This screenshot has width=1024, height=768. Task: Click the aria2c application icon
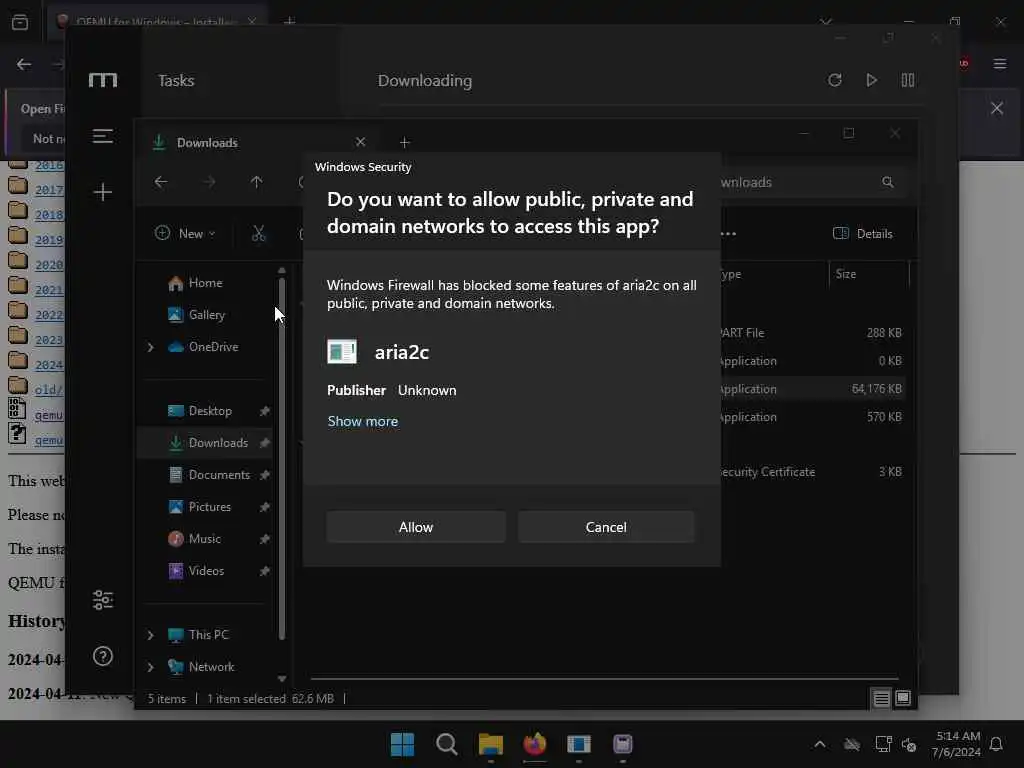pyautogui.click(x=342, y=352)
